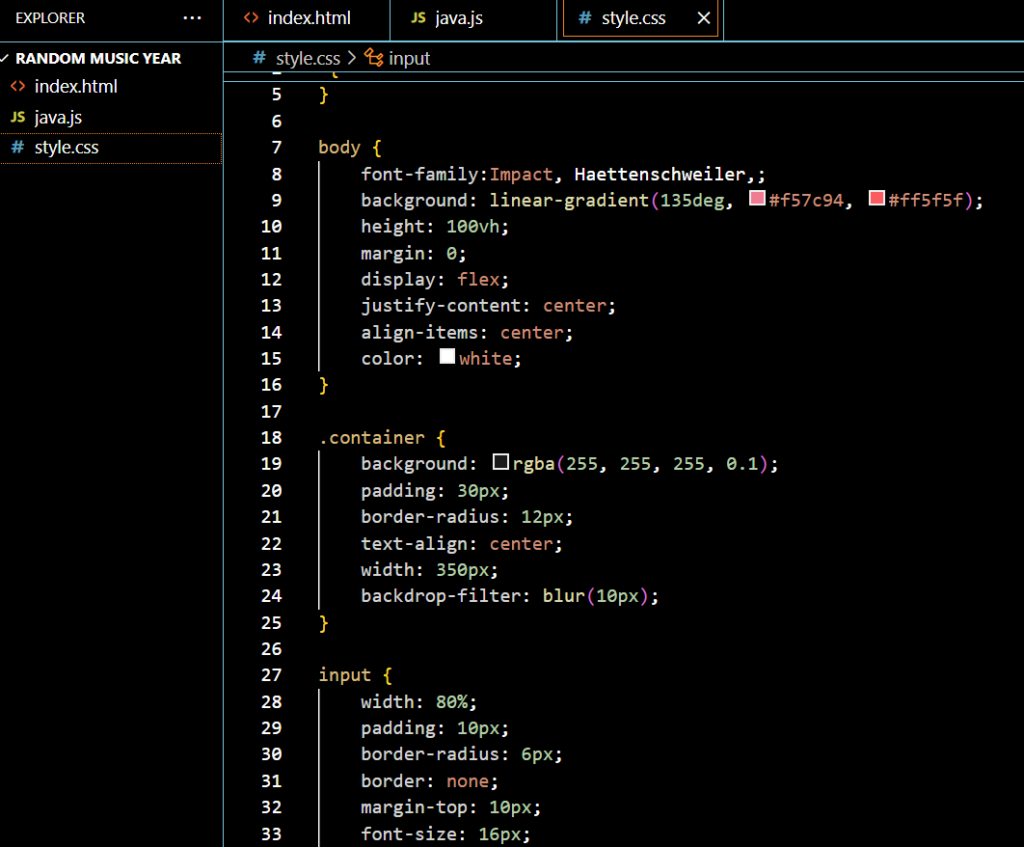This screenshot has width=1024, height=847.
Task: Open java.js from the Explorer tree
Action: 58,117
